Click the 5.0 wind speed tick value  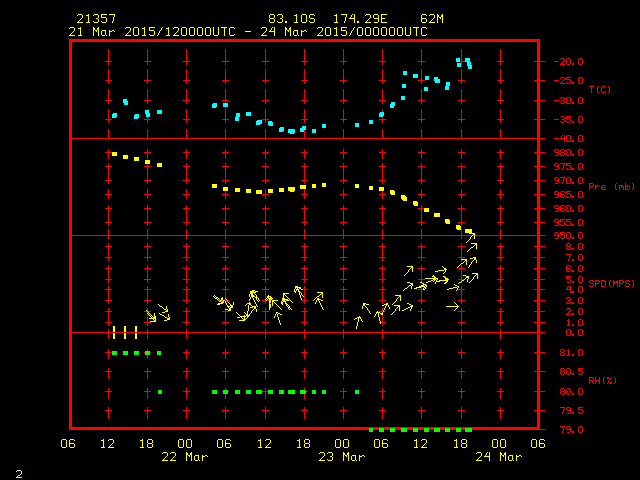point(574,280)
